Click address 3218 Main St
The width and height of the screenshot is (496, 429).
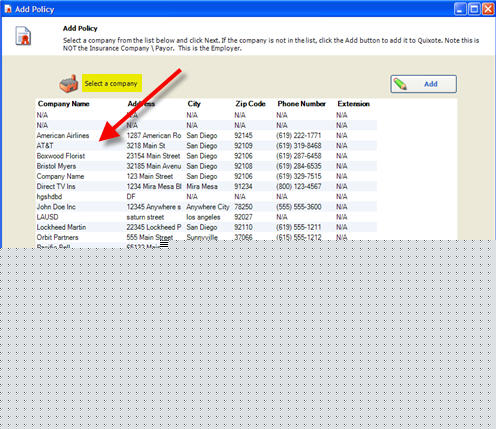pyautogui.click(x=146, y=146)
